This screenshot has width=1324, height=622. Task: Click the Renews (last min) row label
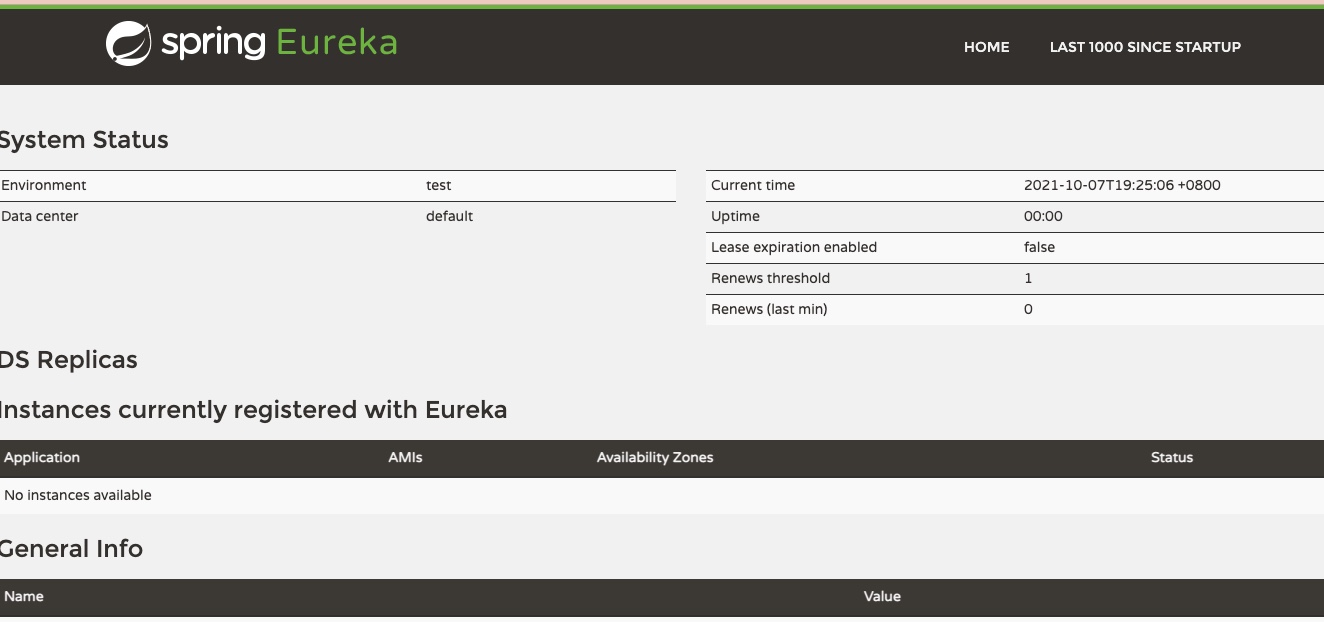[769, 309]
